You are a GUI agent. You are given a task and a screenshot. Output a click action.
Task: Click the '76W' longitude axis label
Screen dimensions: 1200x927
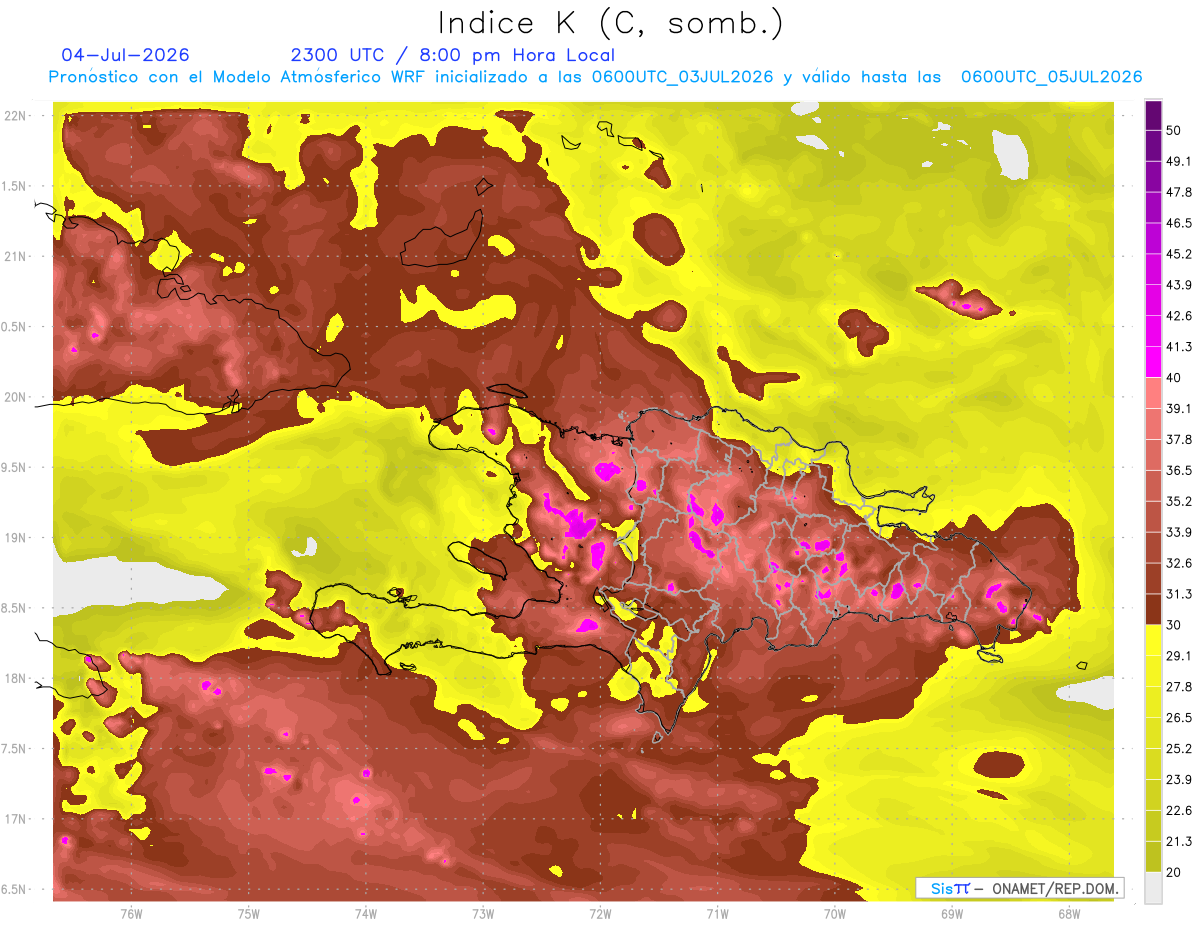click(131, 914)
